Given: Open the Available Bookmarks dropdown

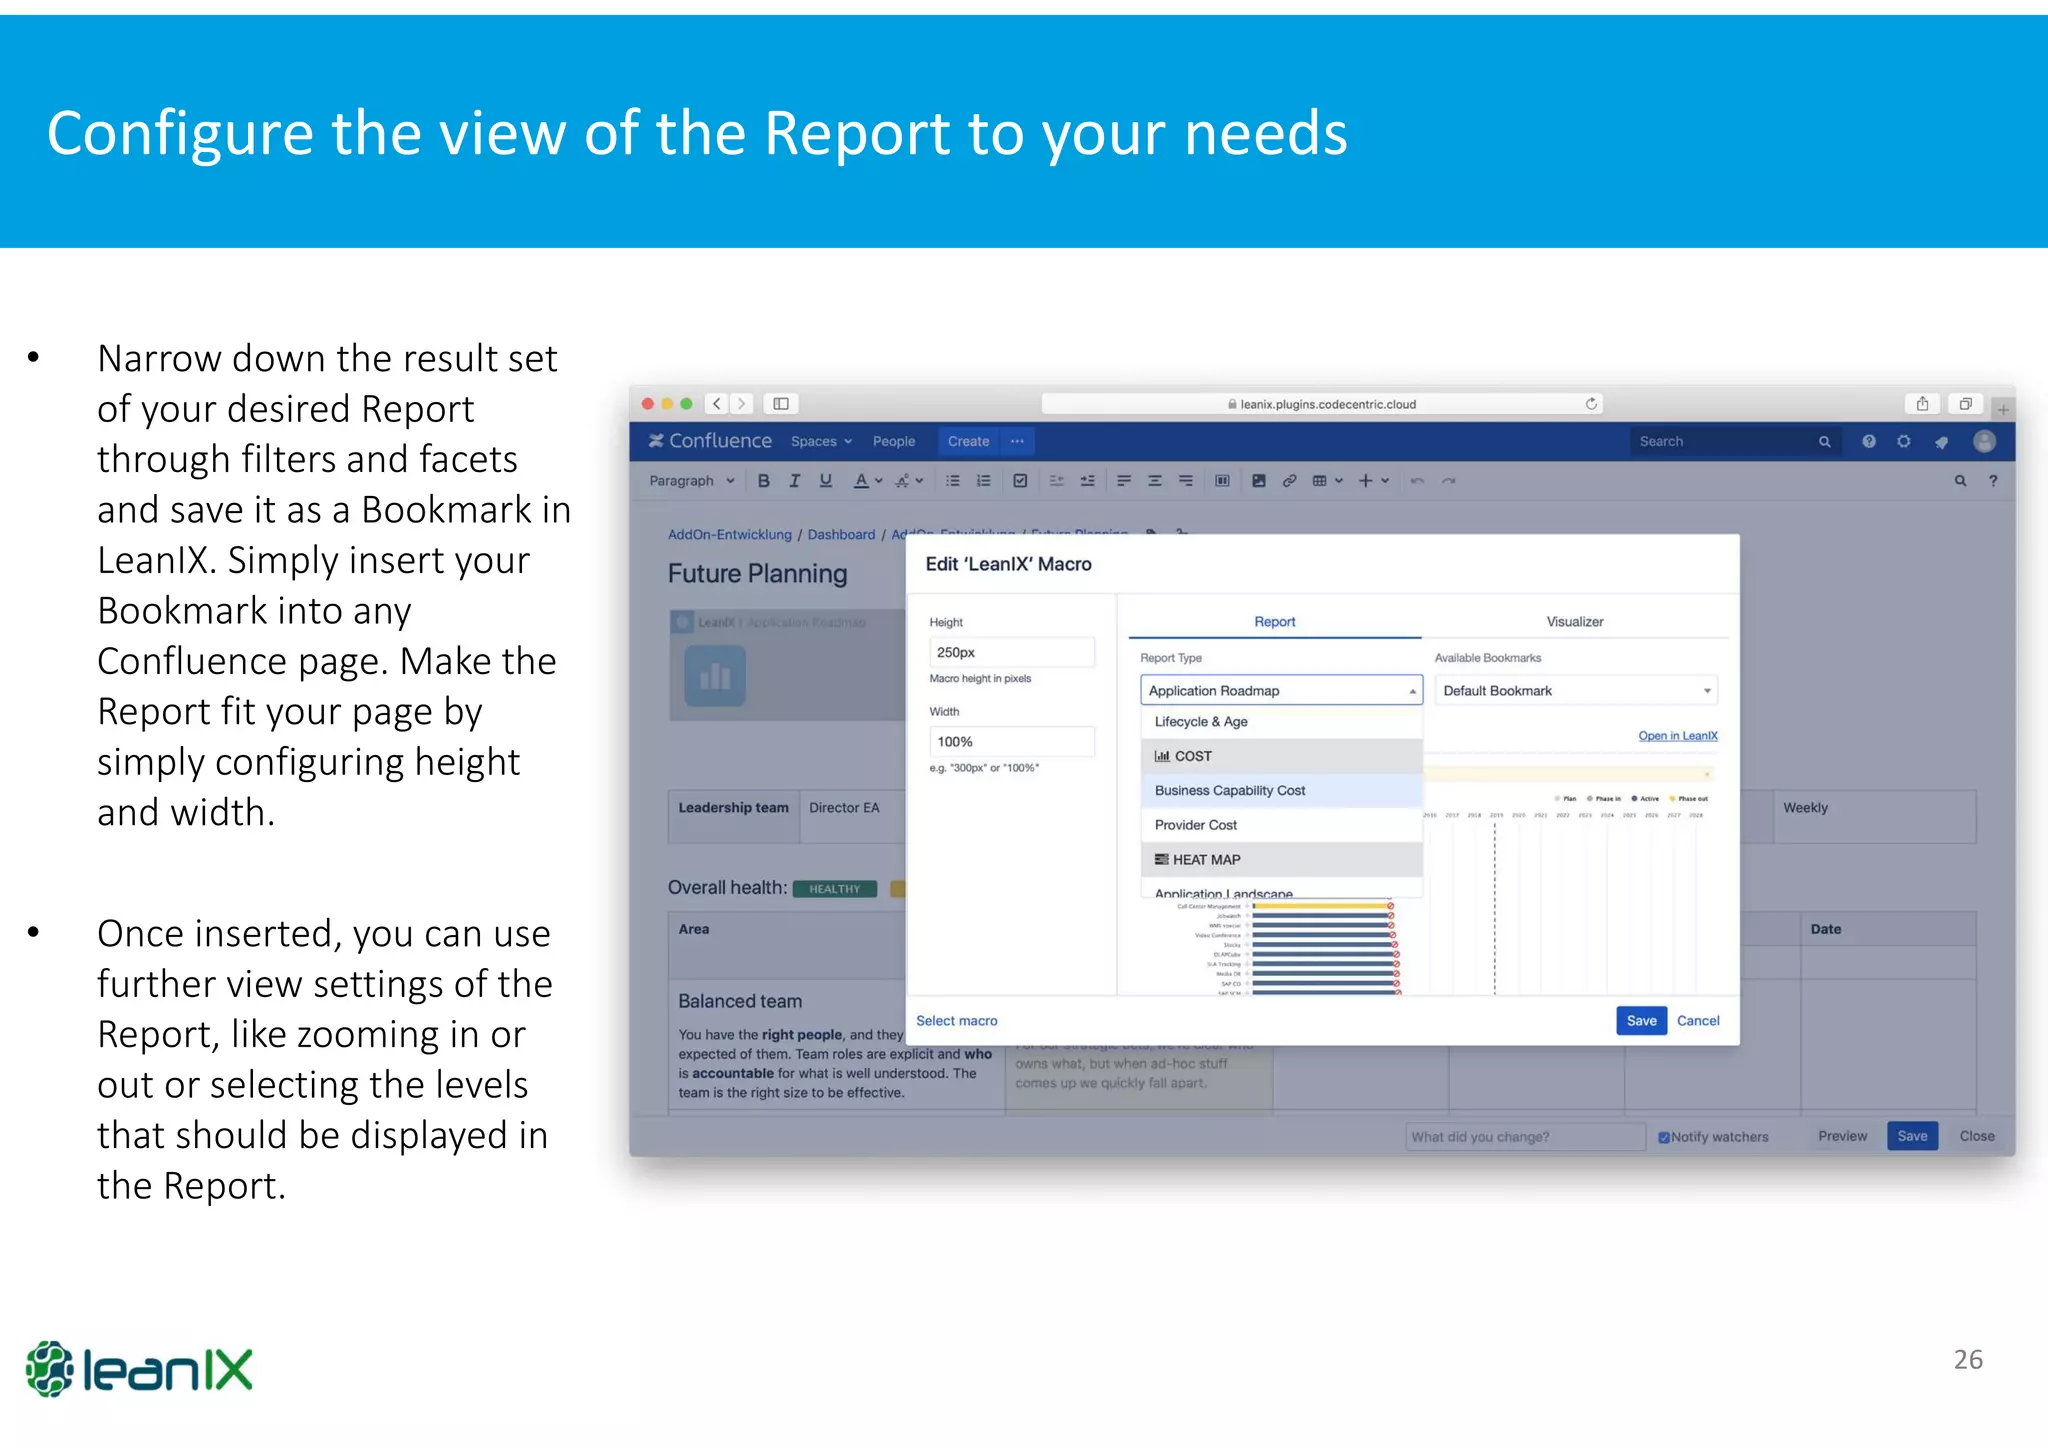Looking at the screenshot, I should click(x=1577, y=691).
